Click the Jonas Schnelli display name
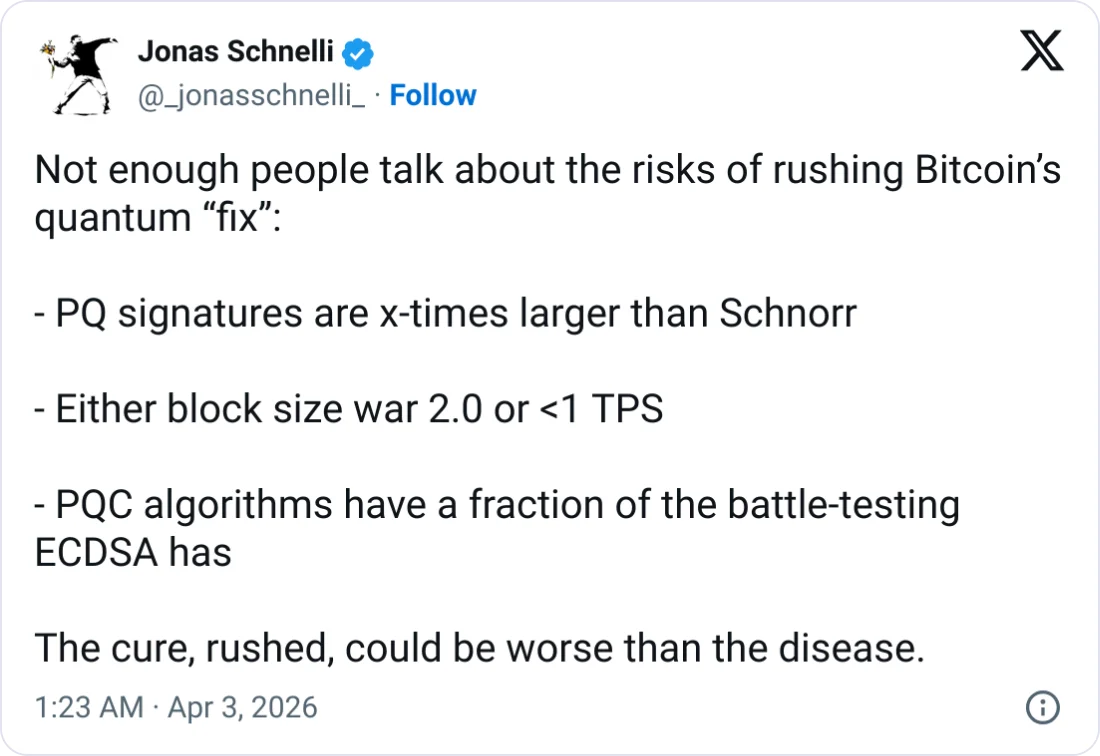Image resolution: width=1100 pixels, height=756 pixels. [235, 51]
